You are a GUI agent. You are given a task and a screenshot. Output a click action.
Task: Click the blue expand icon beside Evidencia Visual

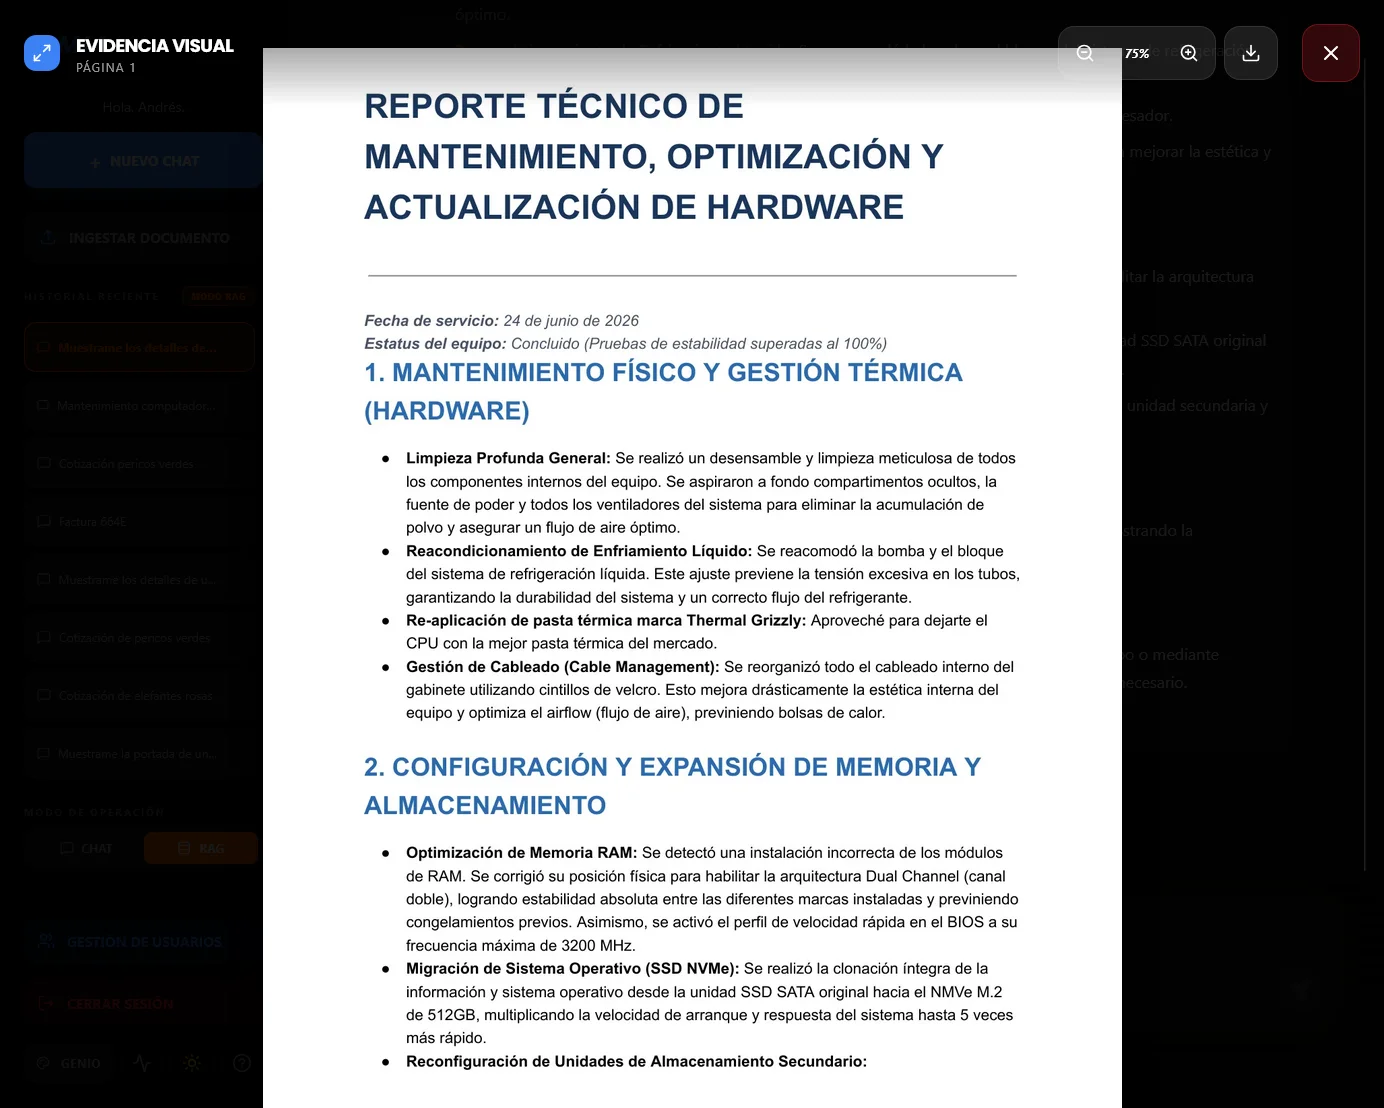[42, 54]
